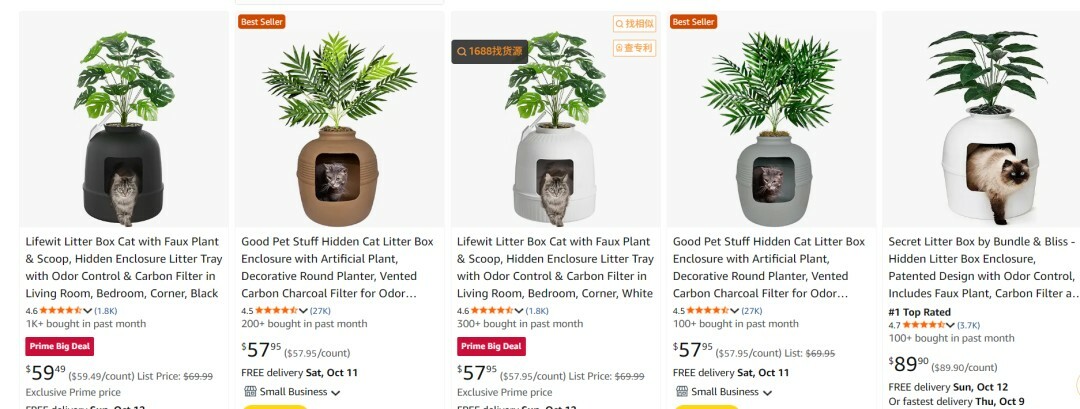
Task: Click the Small Business store icon under brown litter box
Action: [250, 392]
